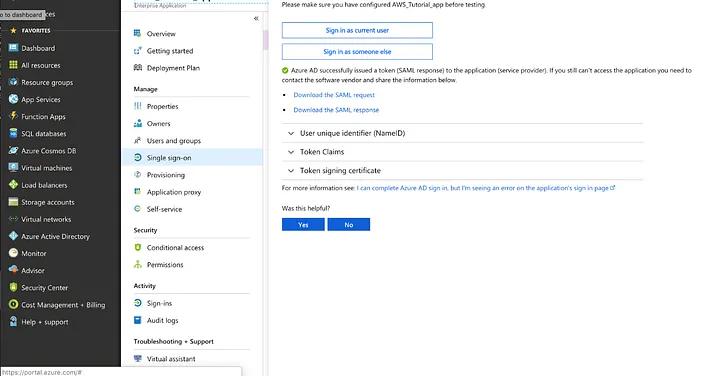The image size is (720, 376).
Task: Open Provisioning menu item
Action: coord(192,175)
